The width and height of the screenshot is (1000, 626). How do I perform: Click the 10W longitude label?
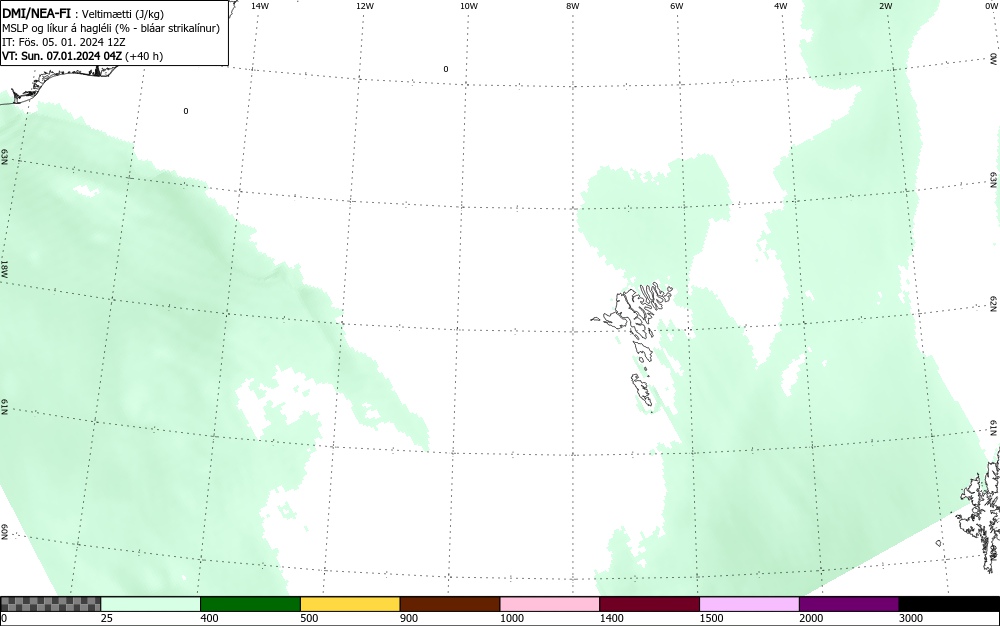(469, 6)
